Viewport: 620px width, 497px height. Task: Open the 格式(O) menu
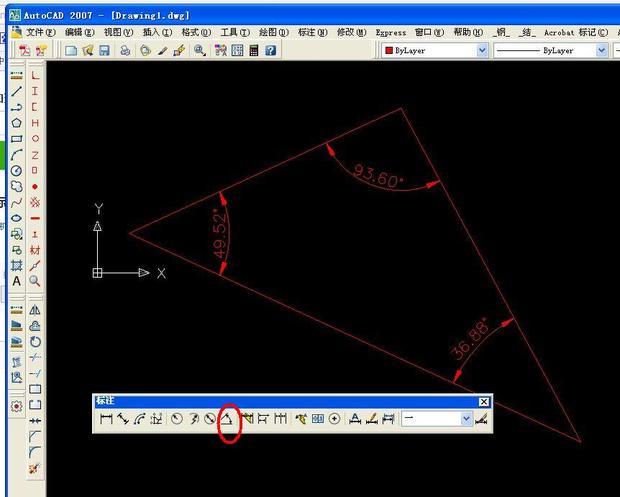pyautogui.click(x=196, y=32)
